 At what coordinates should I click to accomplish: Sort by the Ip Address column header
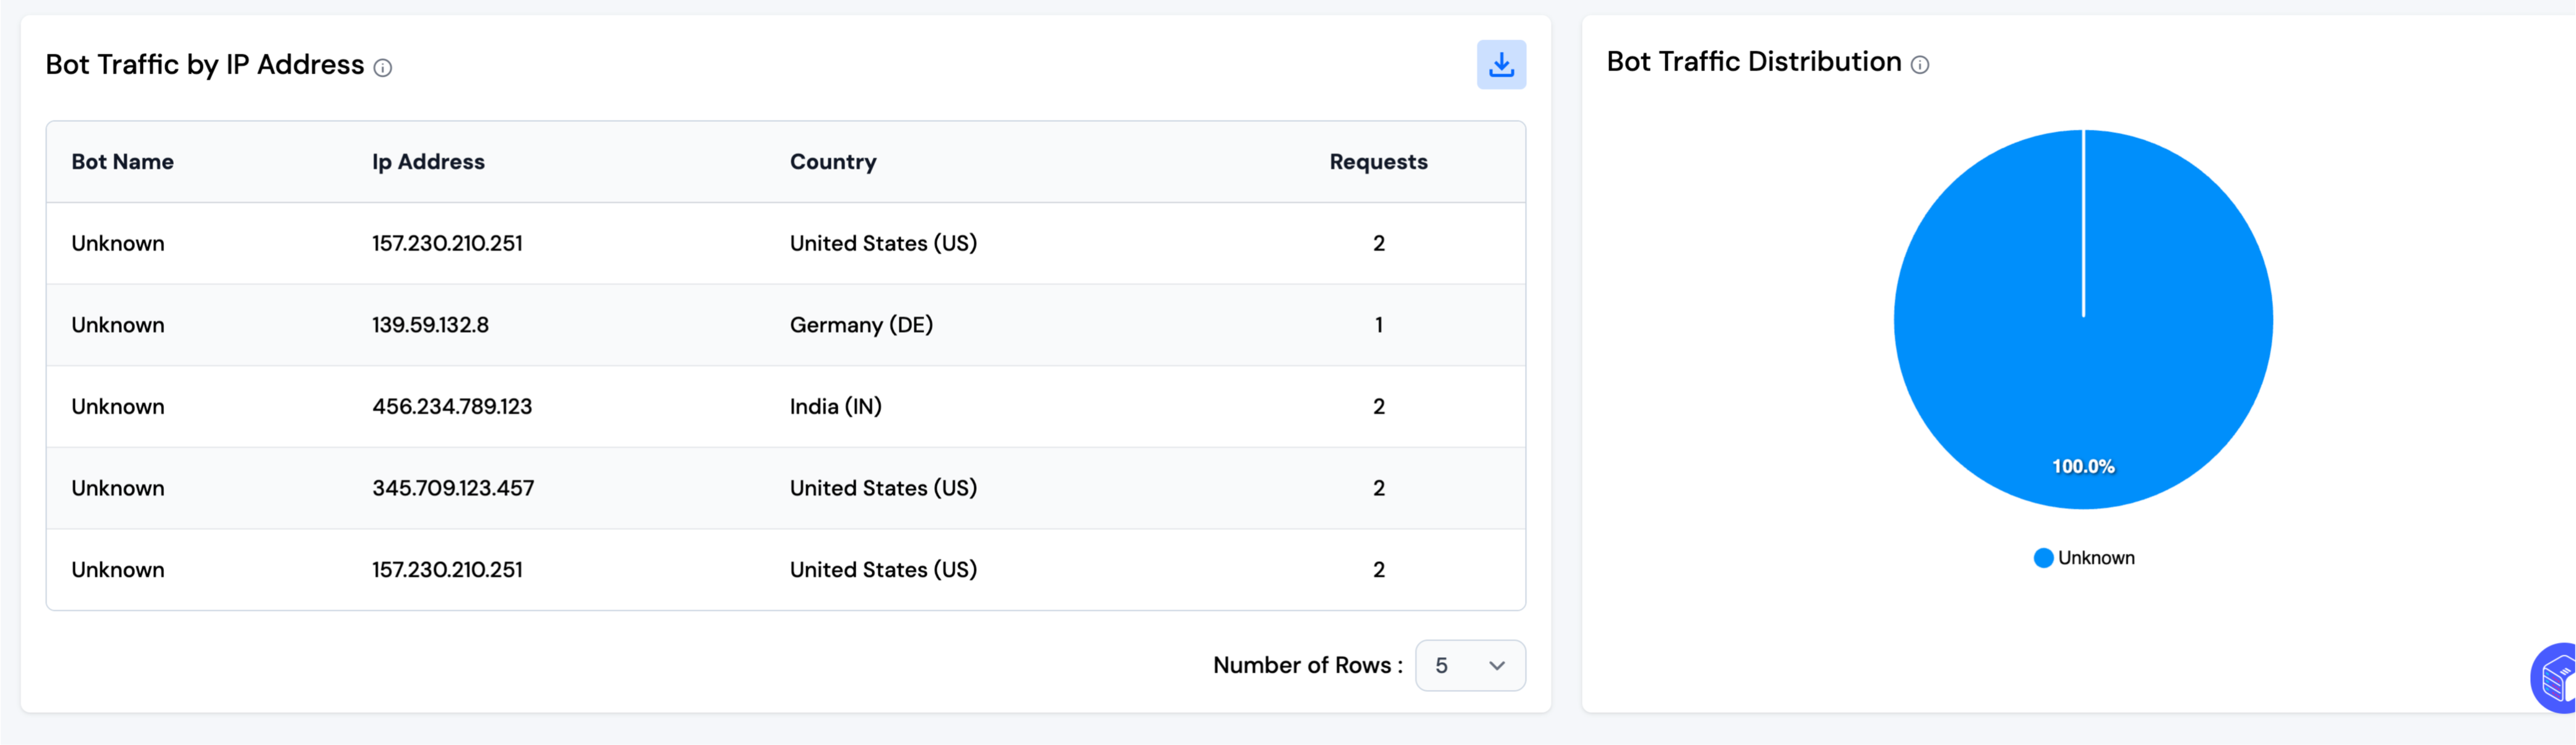tap(428, 162)
